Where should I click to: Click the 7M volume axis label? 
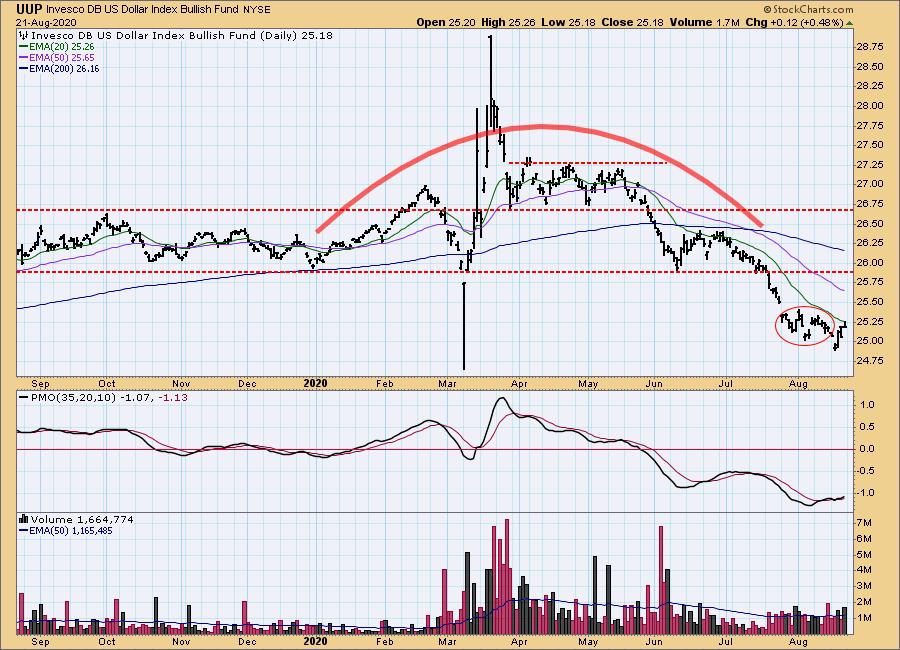point(864,523)
